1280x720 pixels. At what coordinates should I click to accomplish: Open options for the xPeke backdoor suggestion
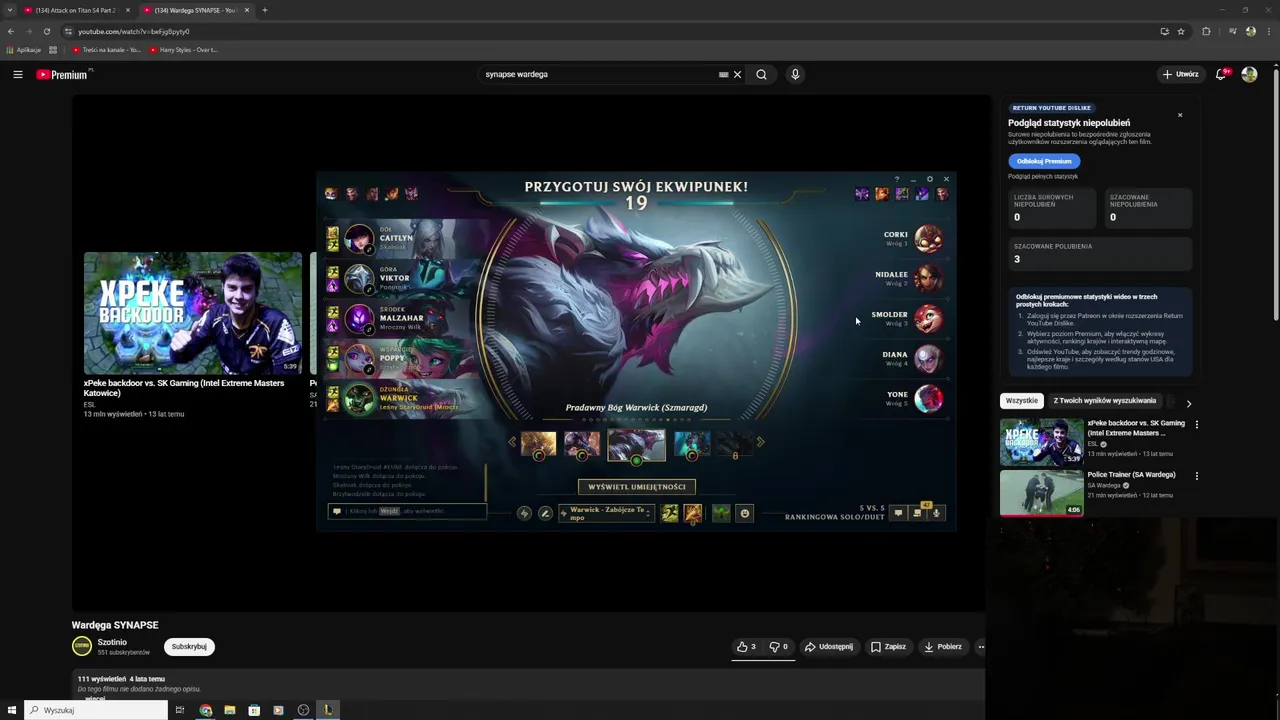1196,424
